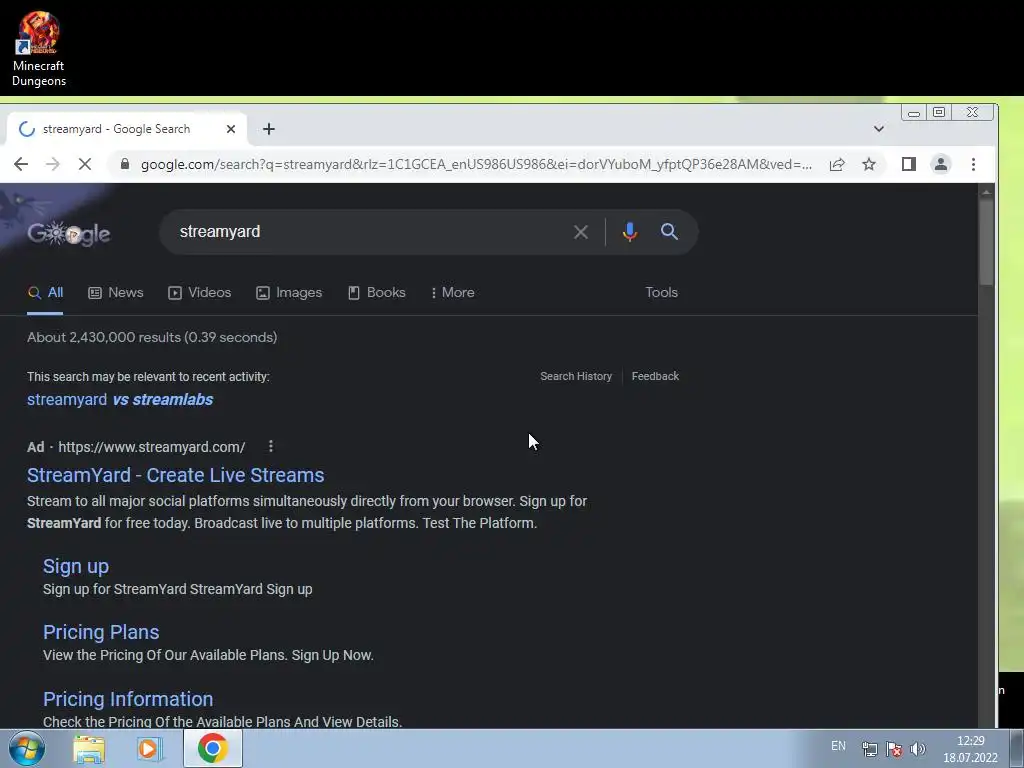Click the ad URL https://www.streamyard.com/
This screenshot has height=768, width=1024.
pyautogui.click(x=152, y=447)
